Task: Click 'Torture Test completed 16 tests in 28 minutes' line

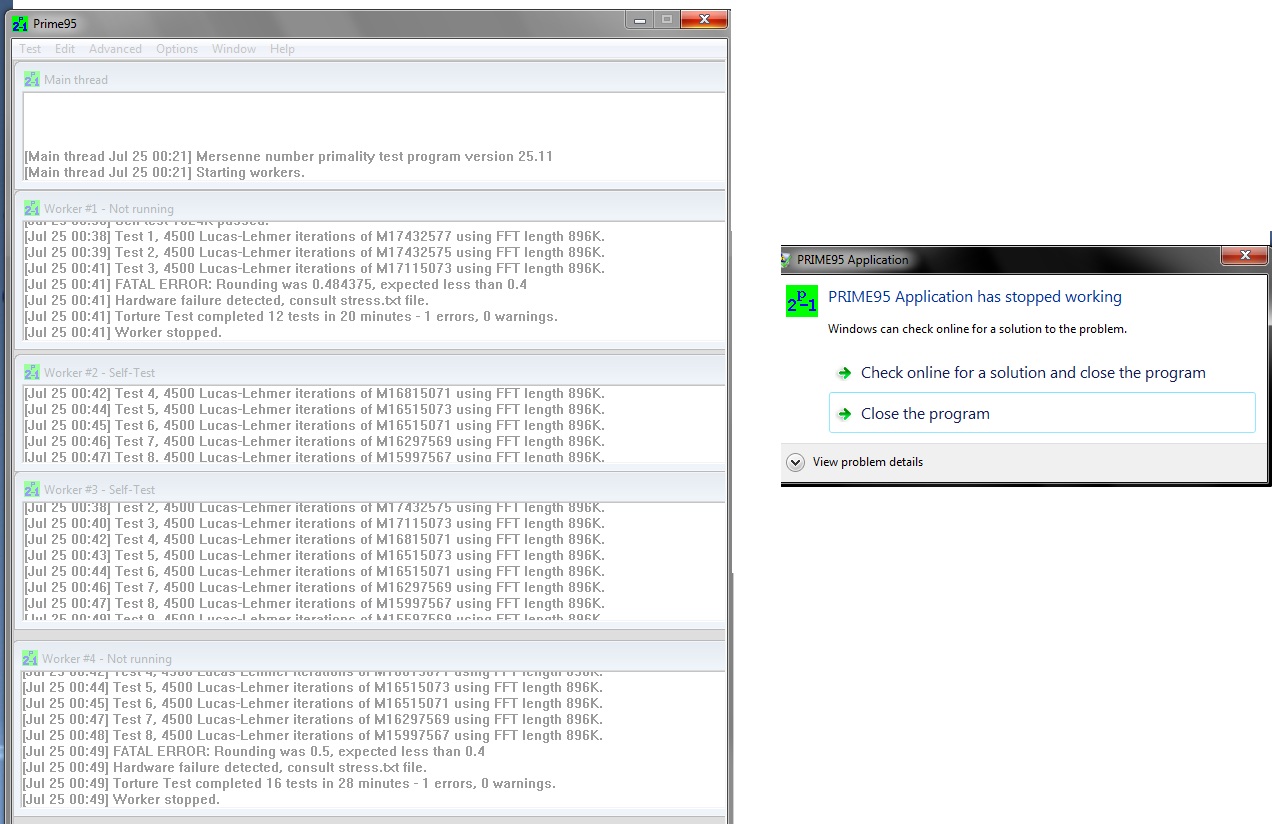Action: coord(289,783)
